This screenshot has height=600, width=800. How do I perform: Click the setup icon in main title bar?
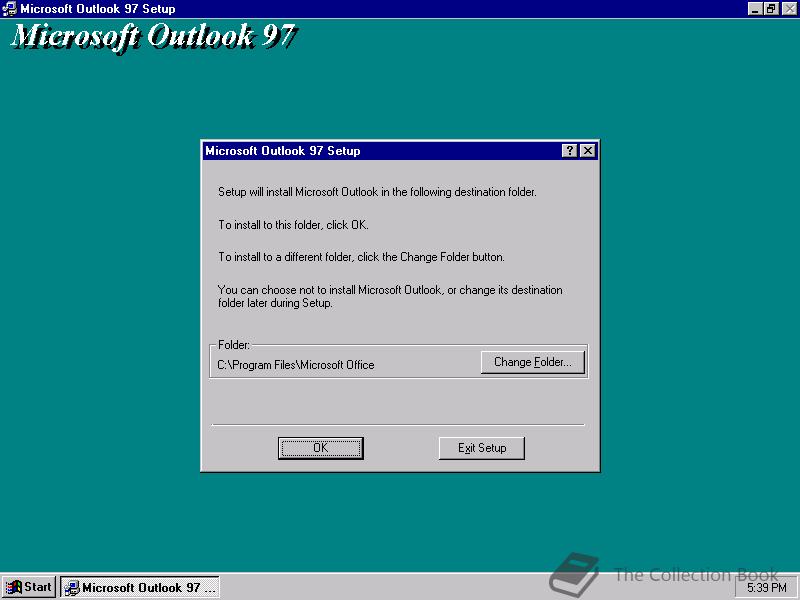coord(10,9)
